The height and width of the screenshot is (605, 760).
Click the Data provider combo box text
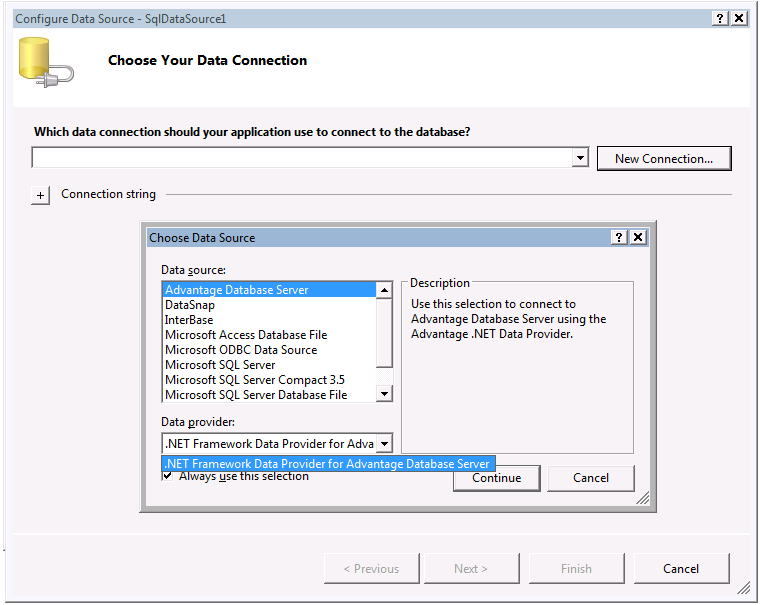point(269,444)
